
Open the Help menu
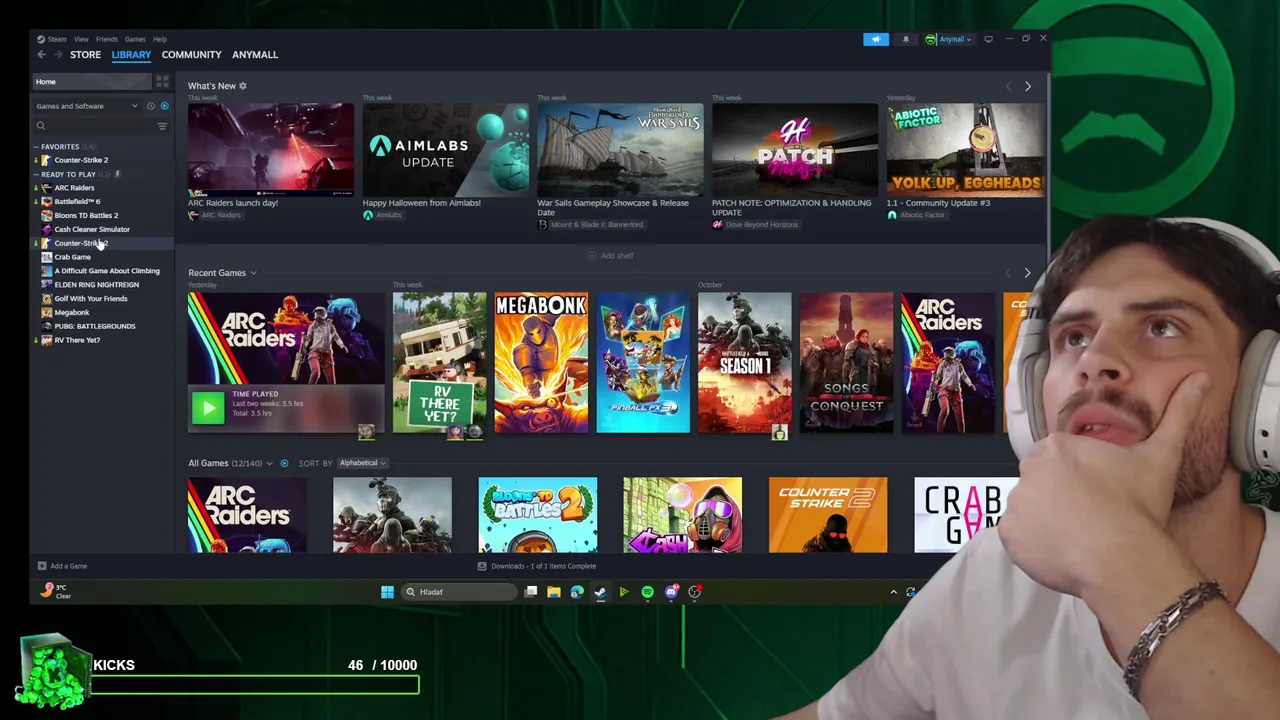point(160,39)
